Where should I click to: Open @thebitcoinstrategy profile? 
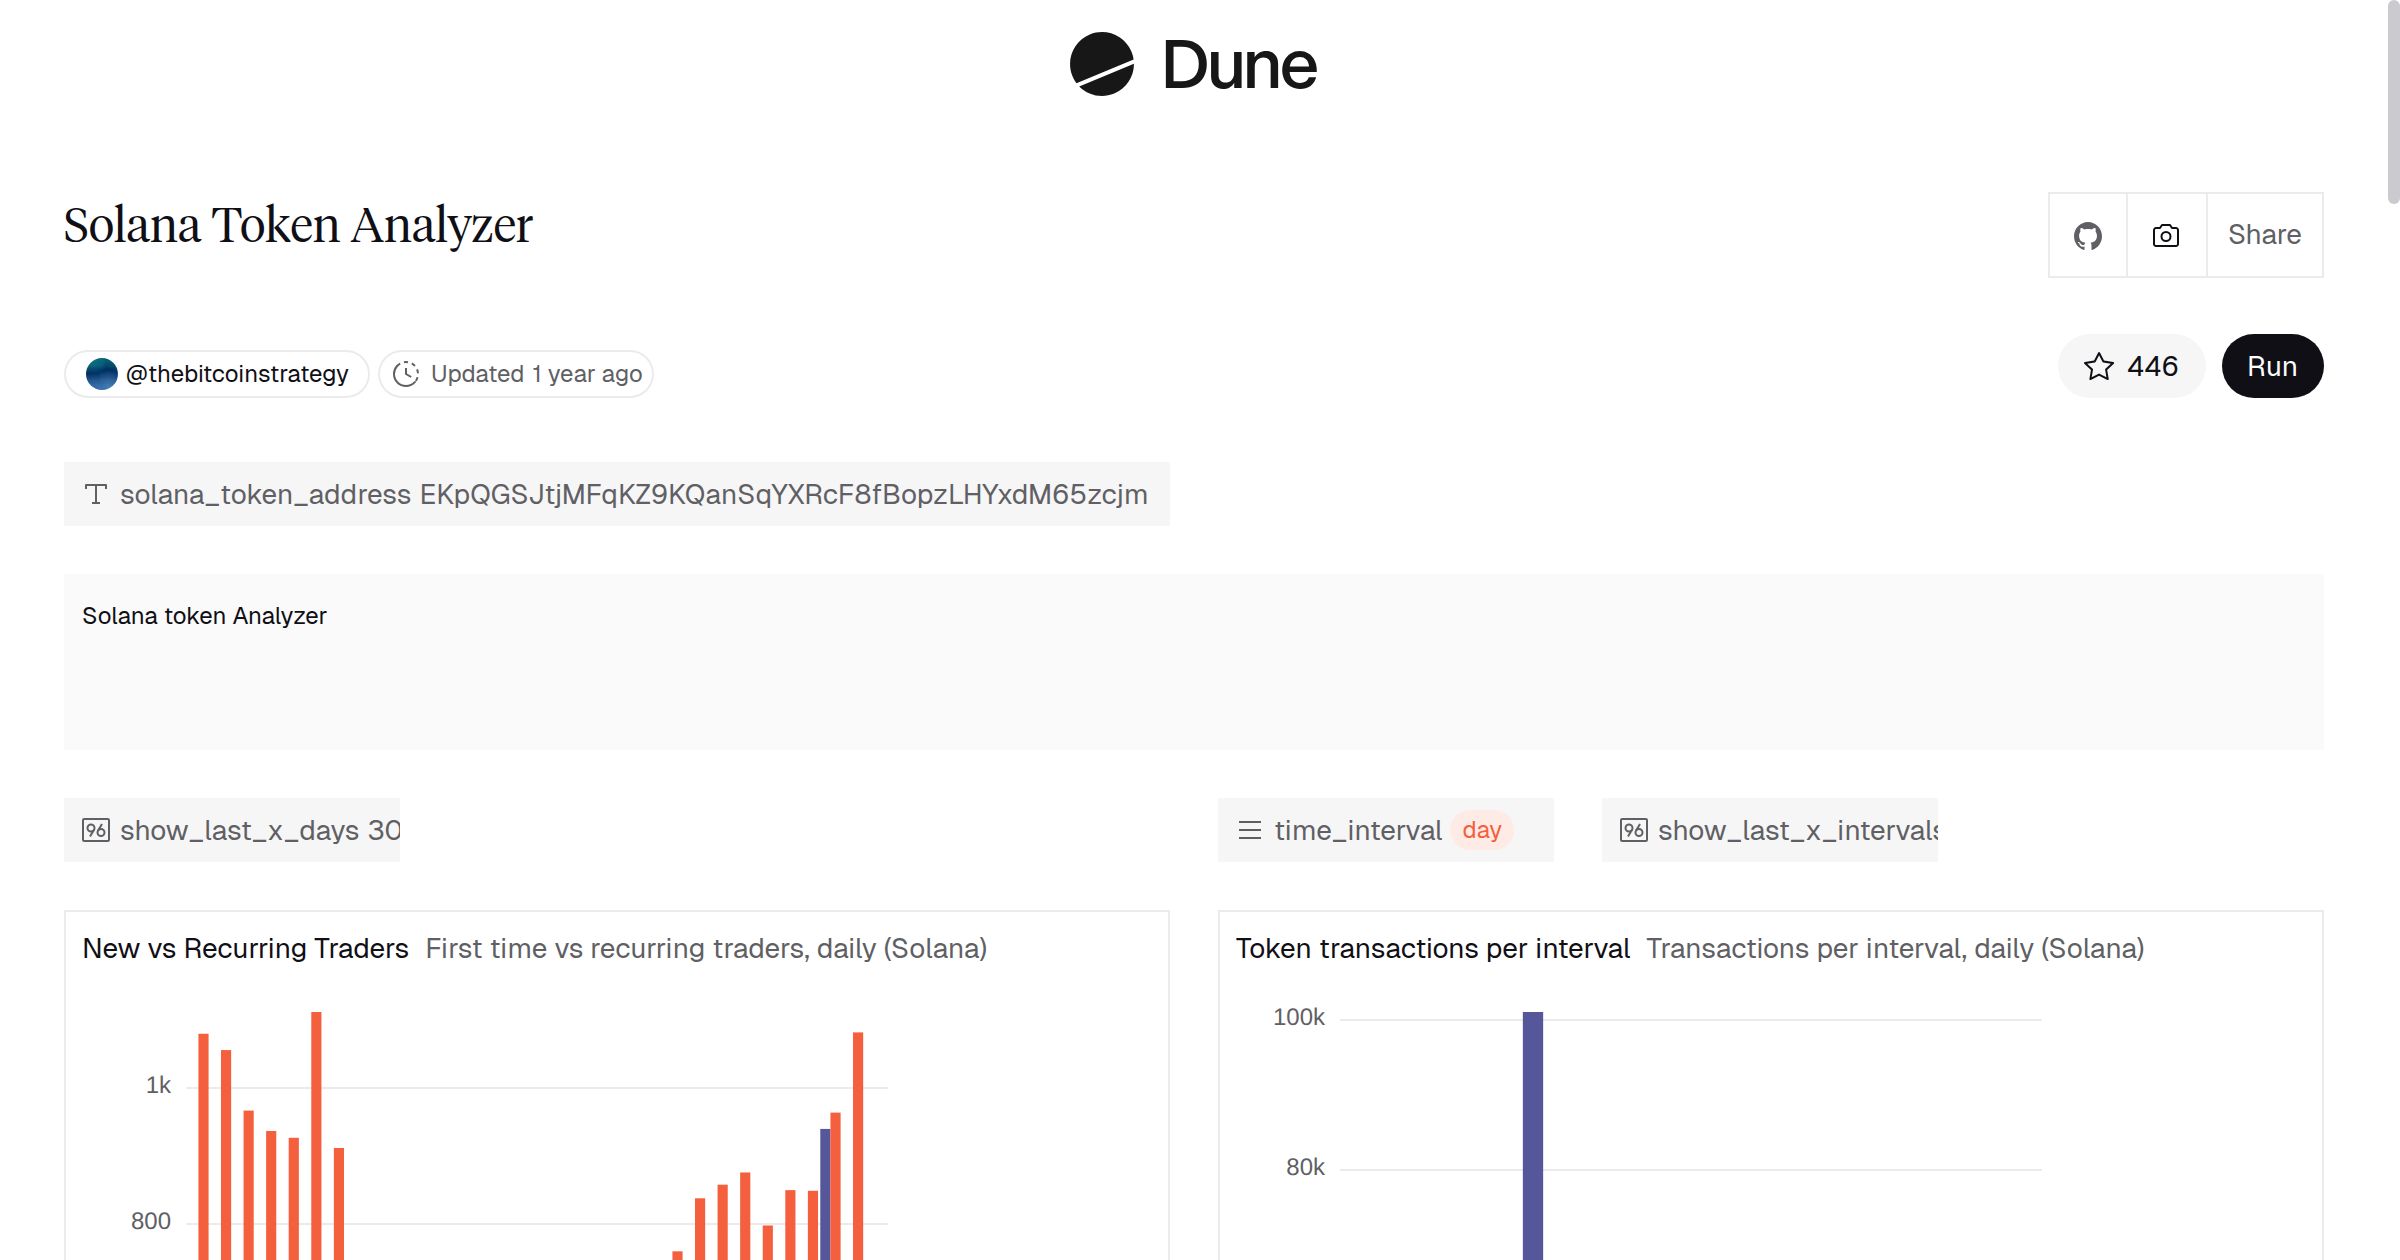(215, 373)
